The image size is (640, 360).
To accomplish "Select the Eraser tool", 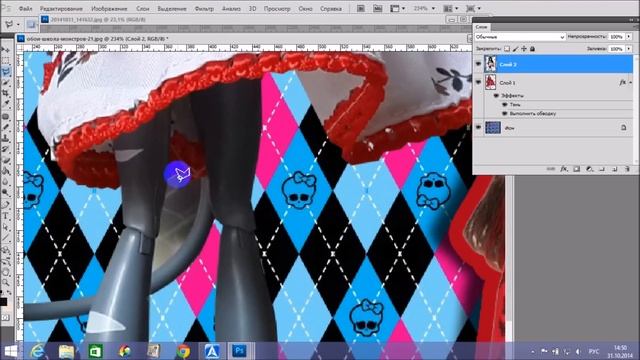I will point(6,160).
